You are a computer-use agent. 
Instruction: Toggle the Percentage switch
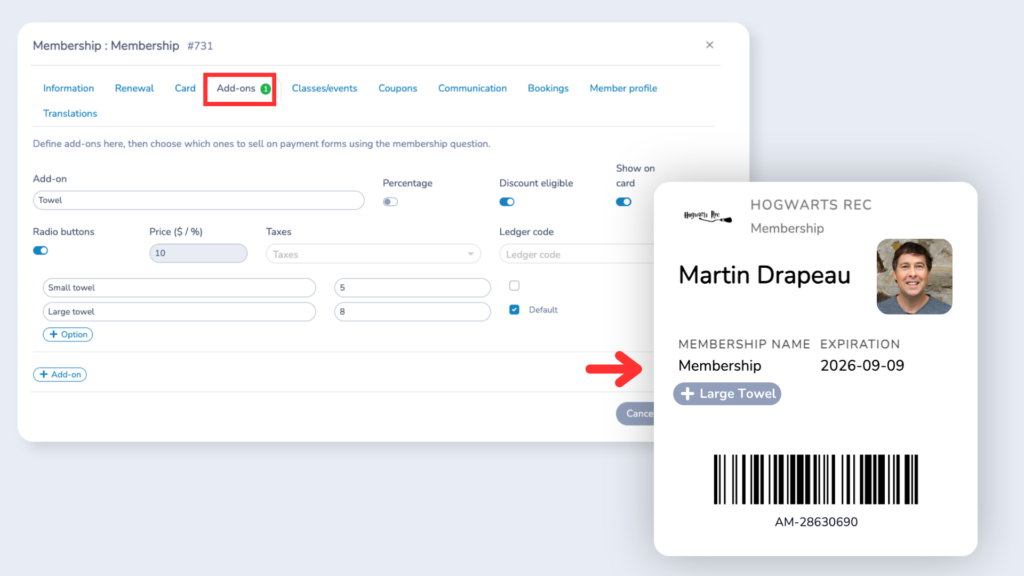point(390,202)
